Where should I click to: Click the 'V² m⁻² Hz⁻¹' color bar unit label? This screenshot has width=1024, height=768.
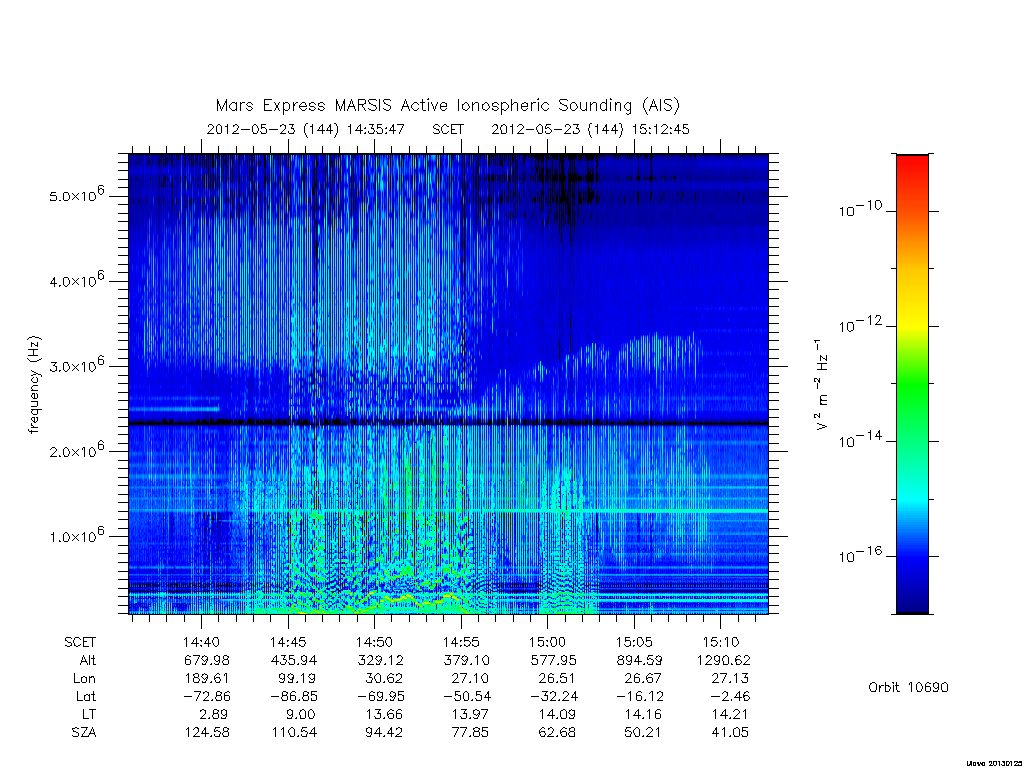click(822, 384)
